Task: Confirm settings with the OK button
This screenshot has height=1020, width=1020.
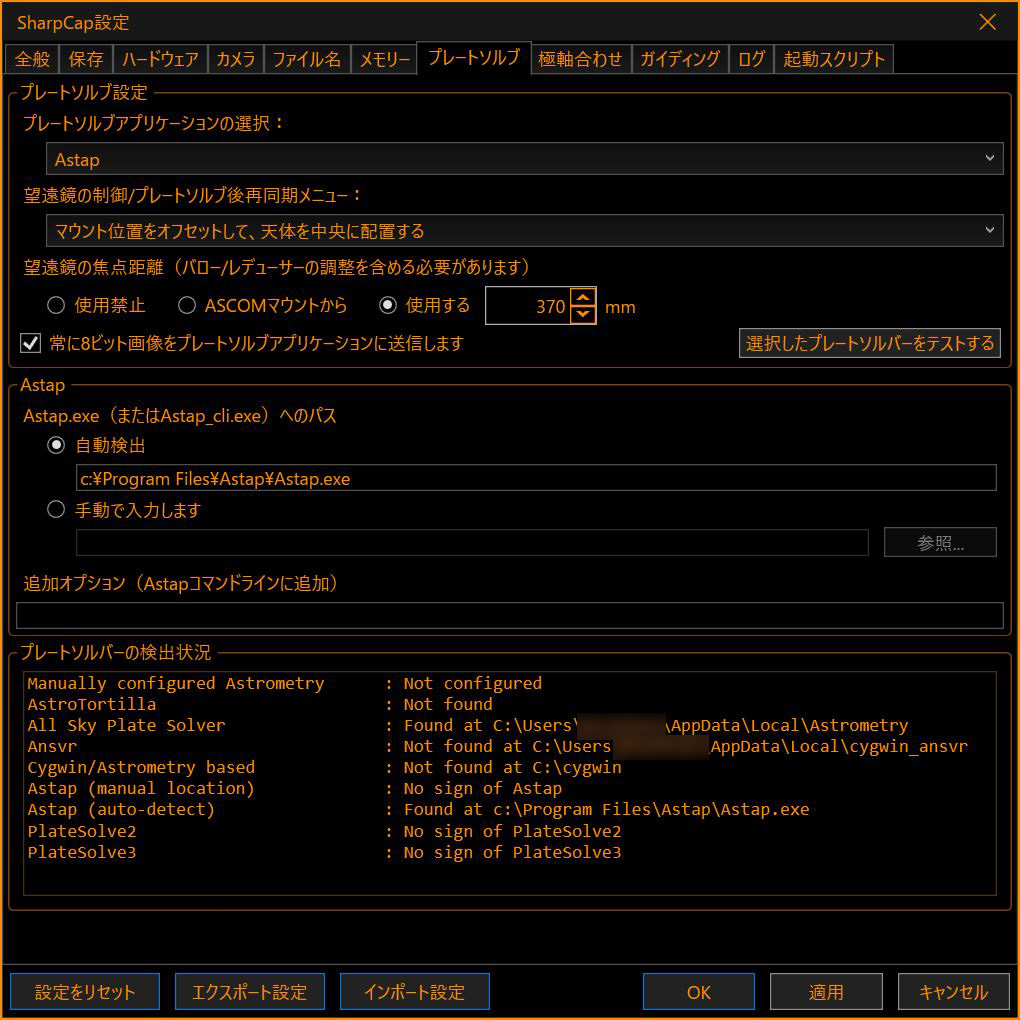Action: pos(699,991)
